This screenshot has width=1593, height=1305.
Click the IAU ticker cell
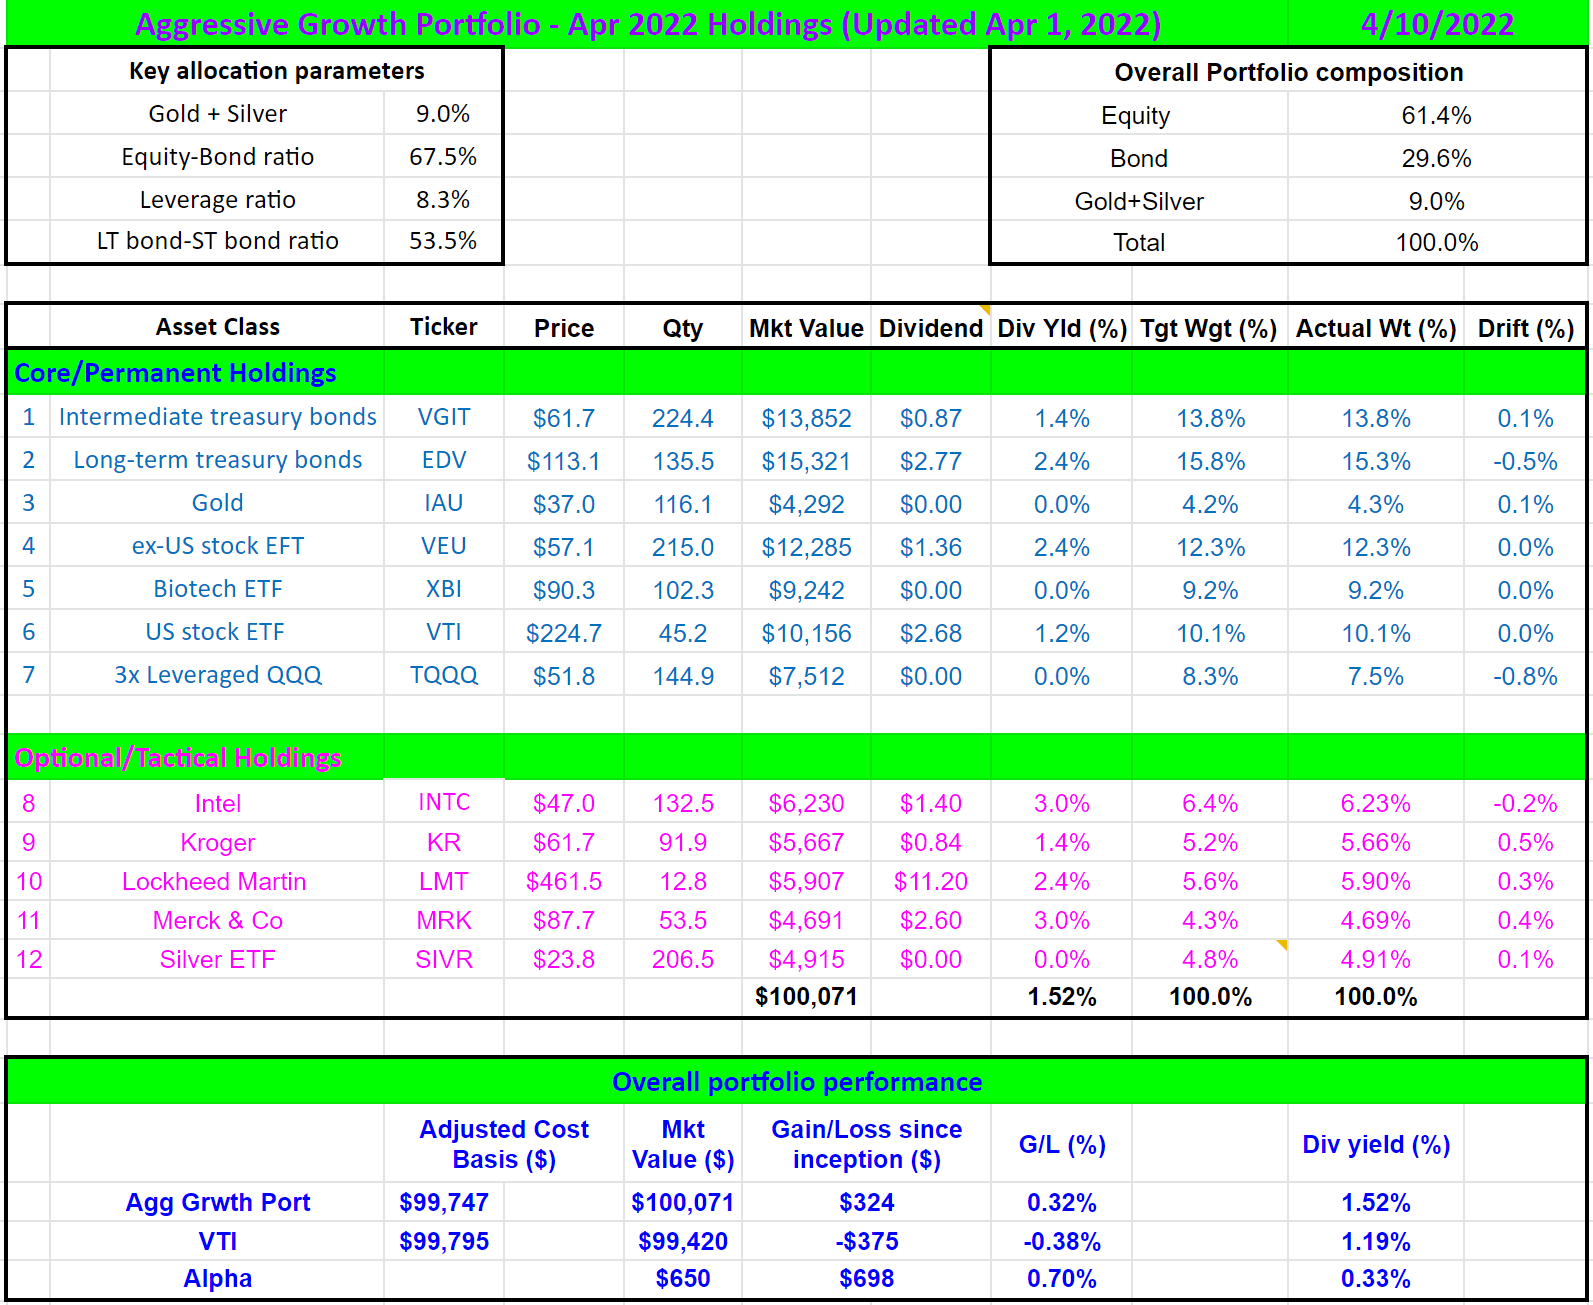click(x=443, y=503)
